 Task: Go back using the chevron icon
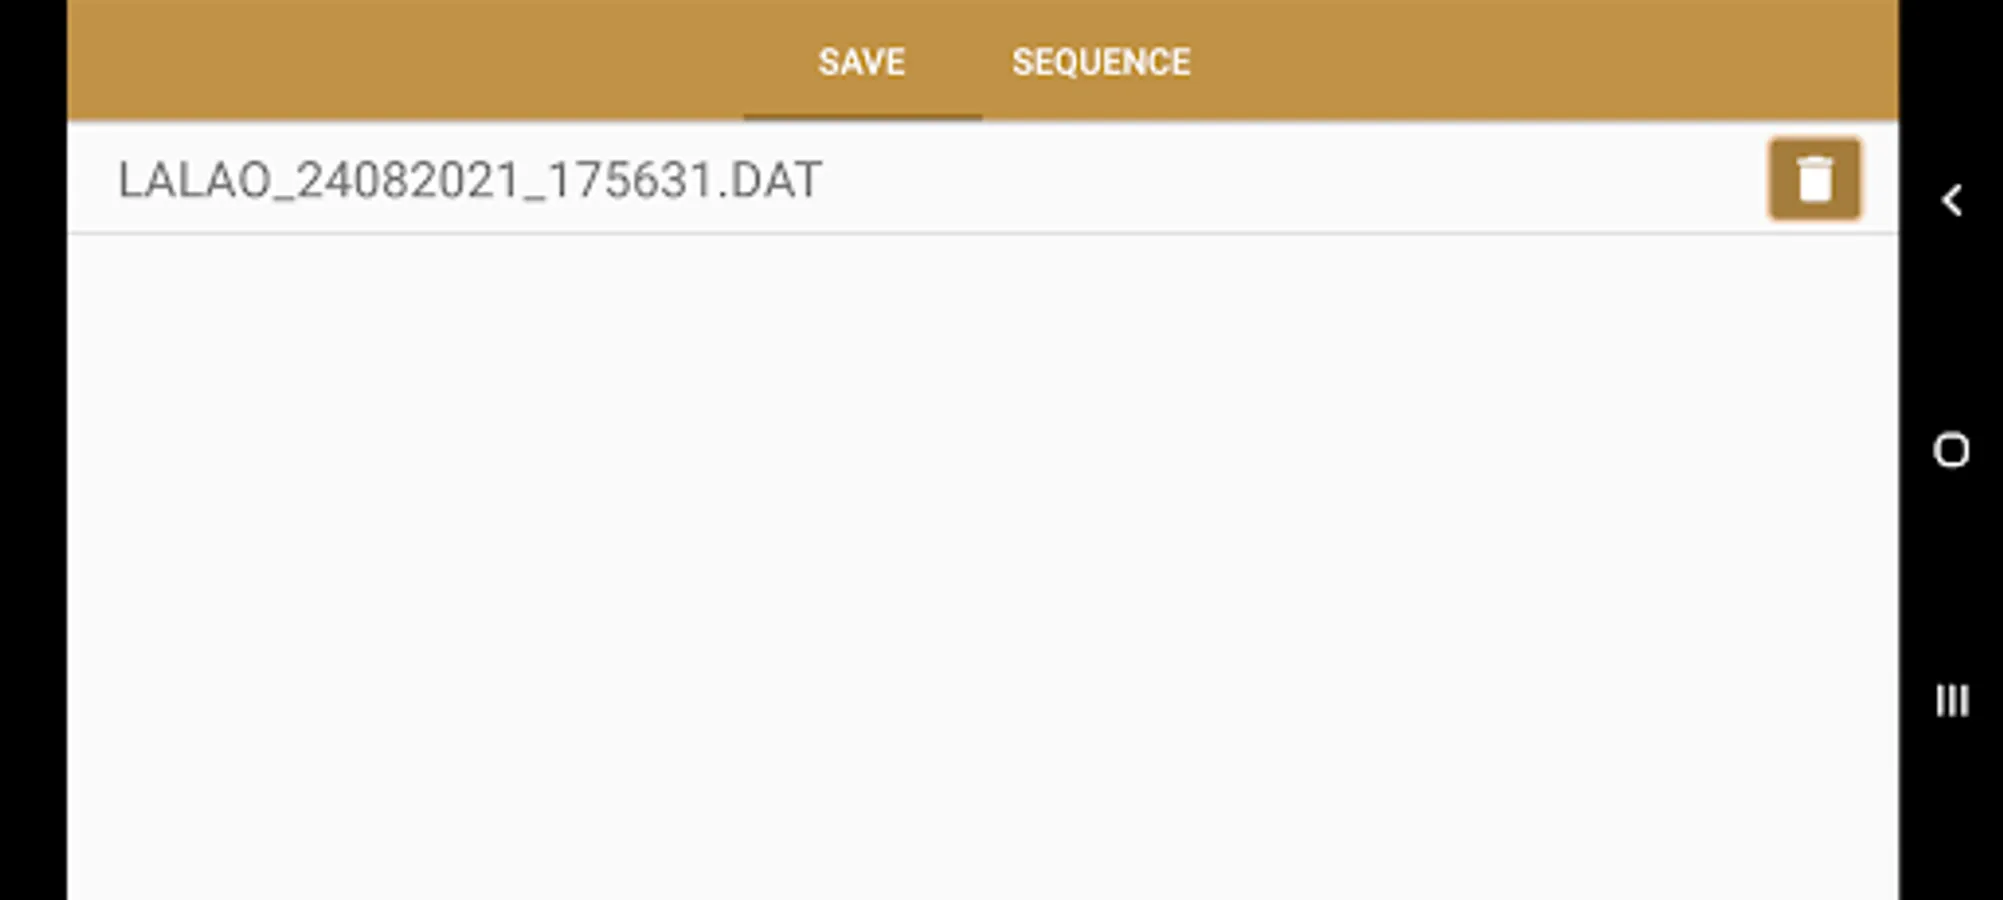point(1951,200)
